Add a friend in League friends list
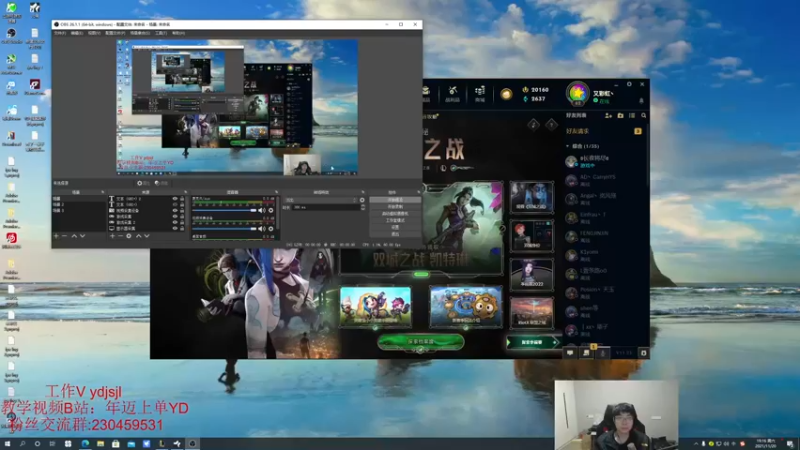Screen dimensions: 800x450 tap(608, 116)
